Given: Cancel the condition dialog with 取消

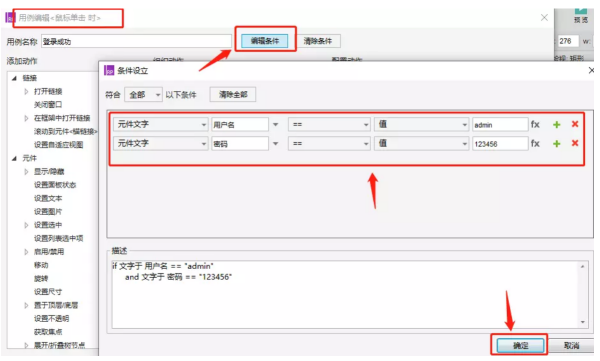Looking at the screenshot, I should click(572, 345).
